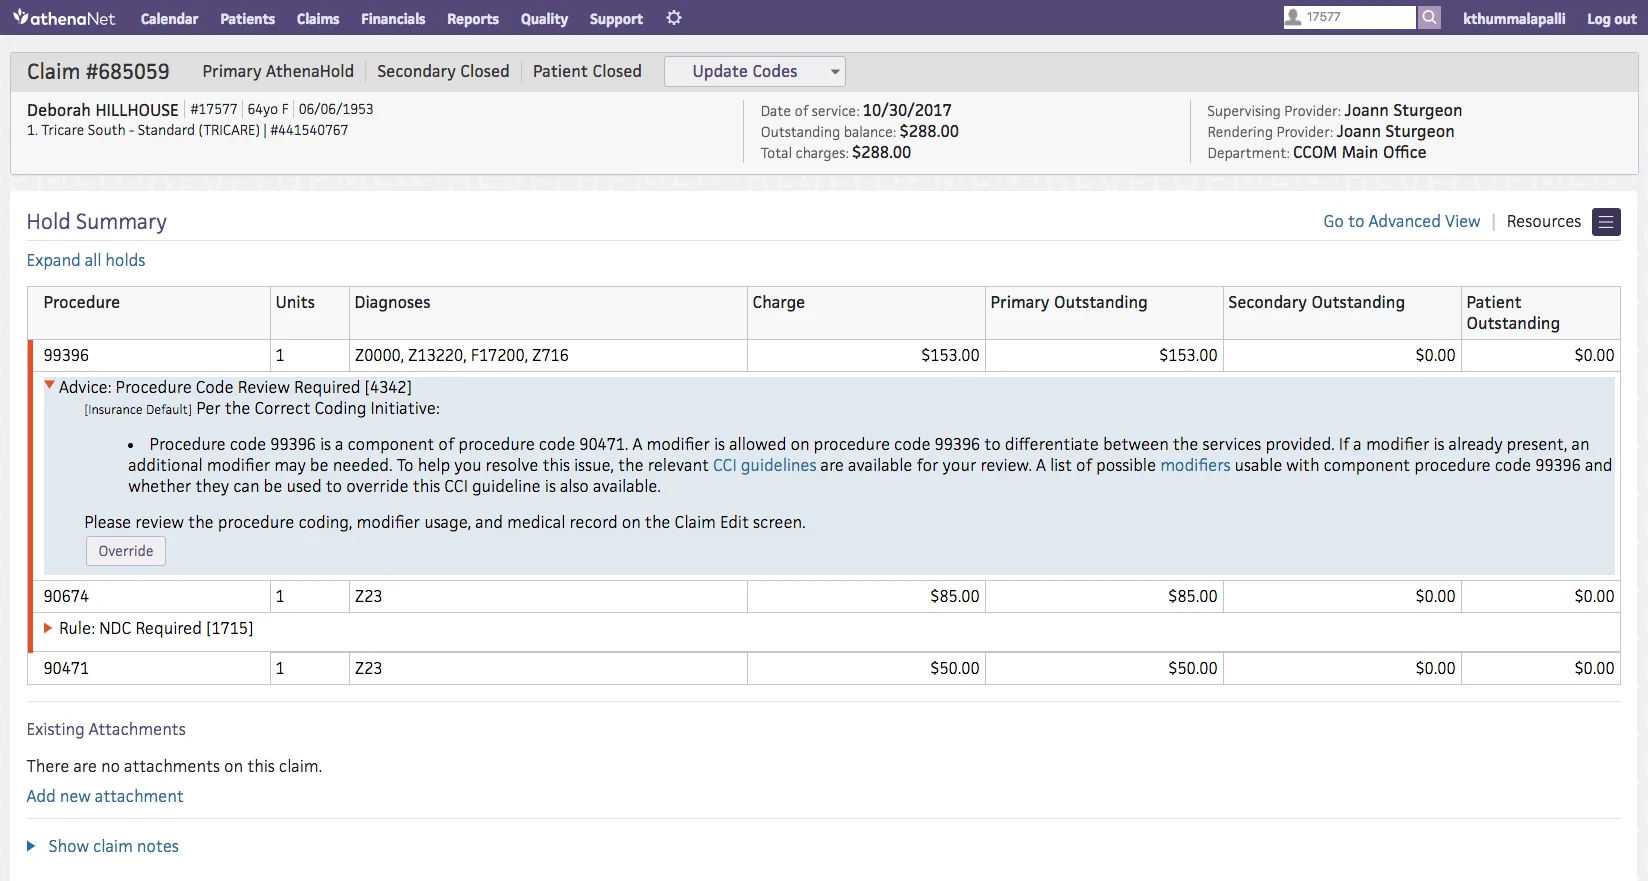Click the Override button
Image resolution: width=1648 pixels, height=881 pixels.
coord(126,551)
